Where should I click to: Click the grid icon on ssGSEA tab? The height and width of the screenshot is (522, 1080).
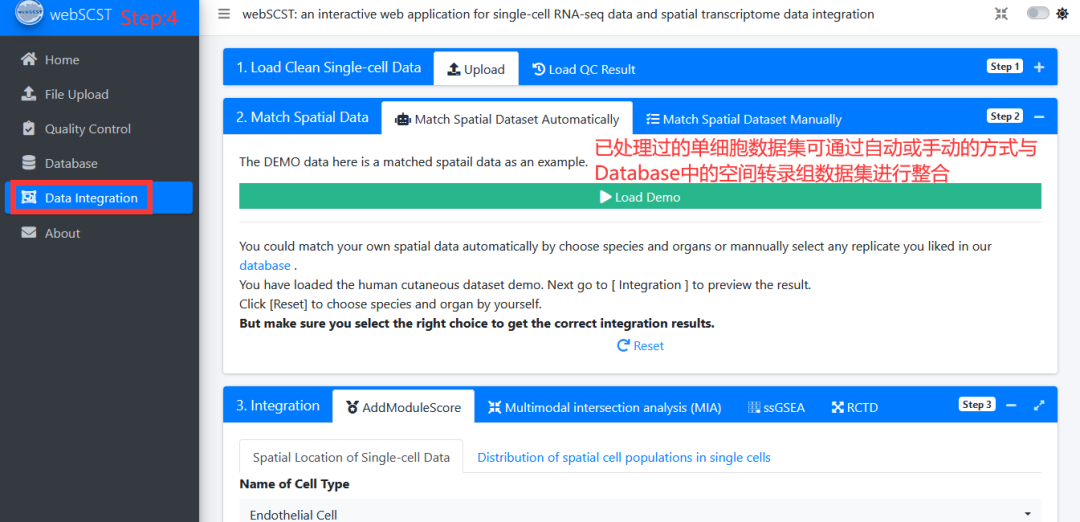pos(754,407)
